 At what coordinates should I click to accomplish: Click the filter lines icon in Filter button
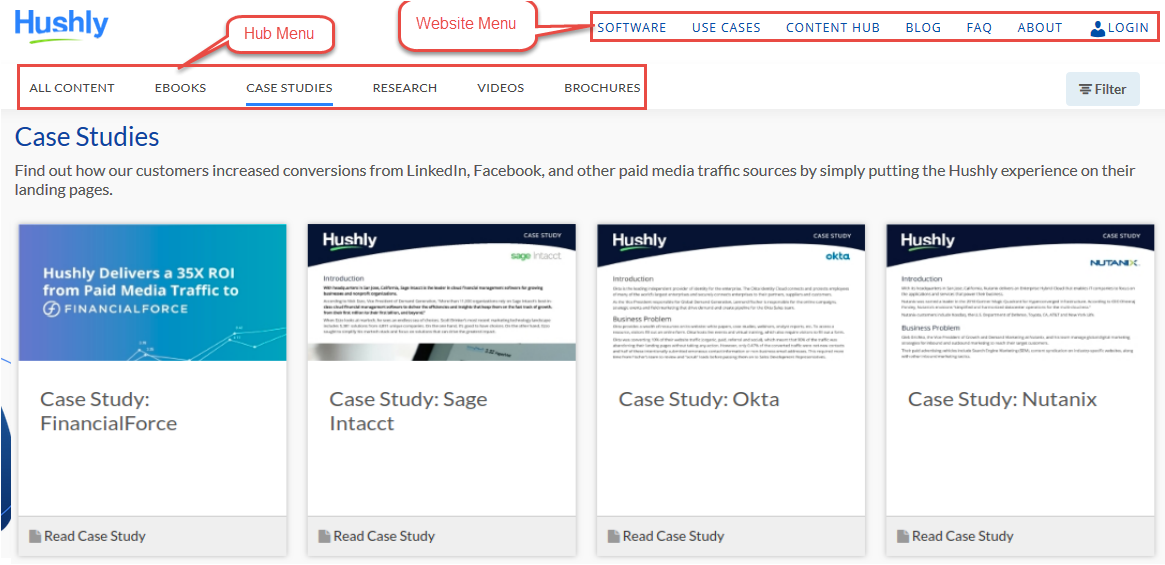(1086, 89)
